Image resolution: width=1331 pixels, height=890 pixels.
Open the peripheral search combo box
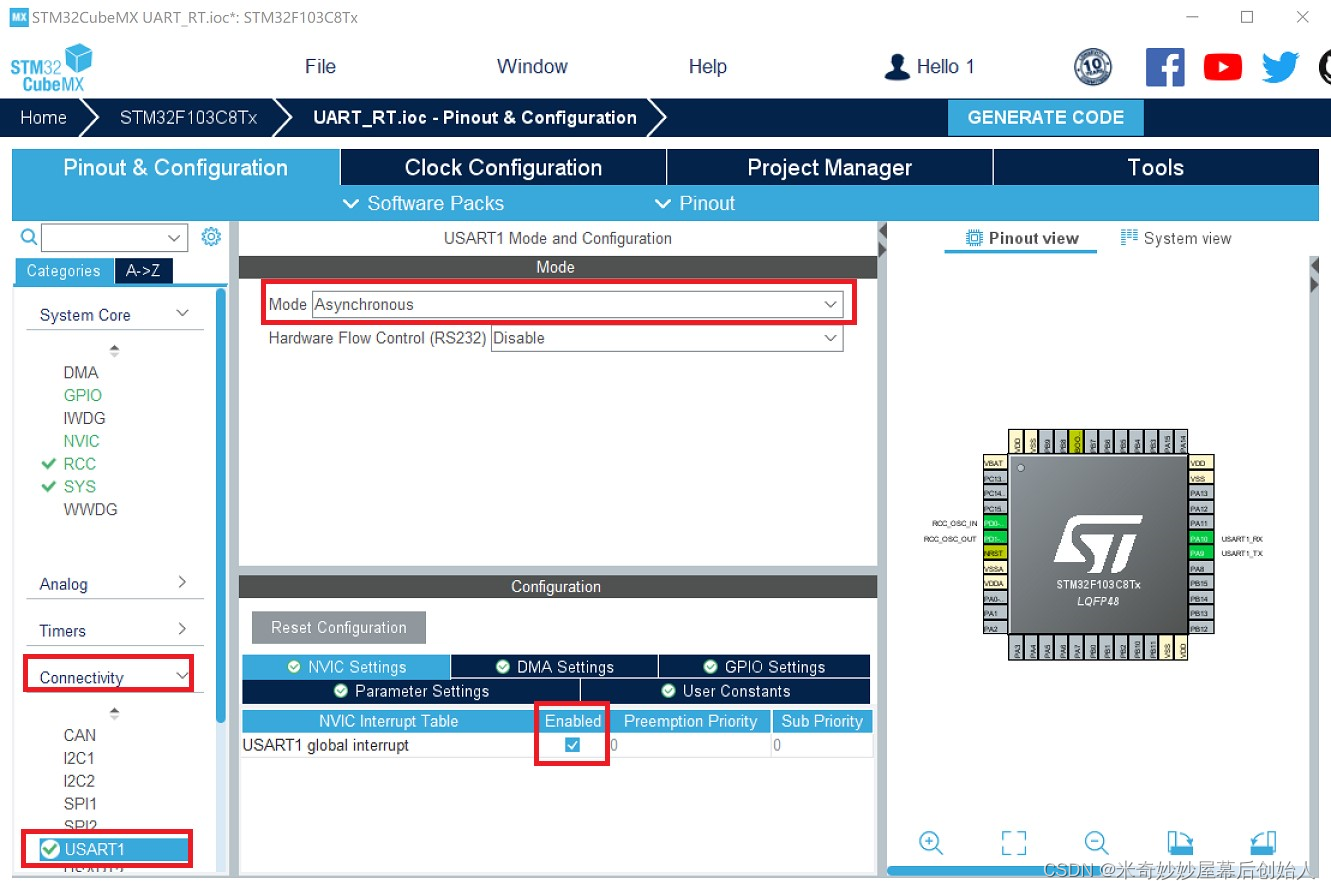coord(114,237)
